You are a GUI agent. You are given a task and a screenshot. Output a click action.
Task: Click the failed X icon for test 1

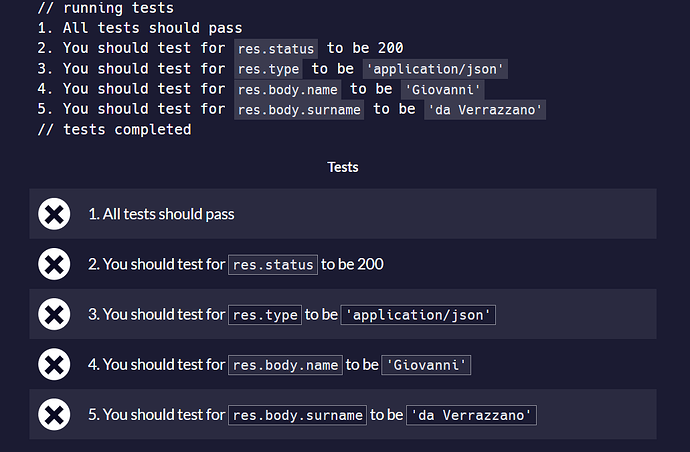54,214
